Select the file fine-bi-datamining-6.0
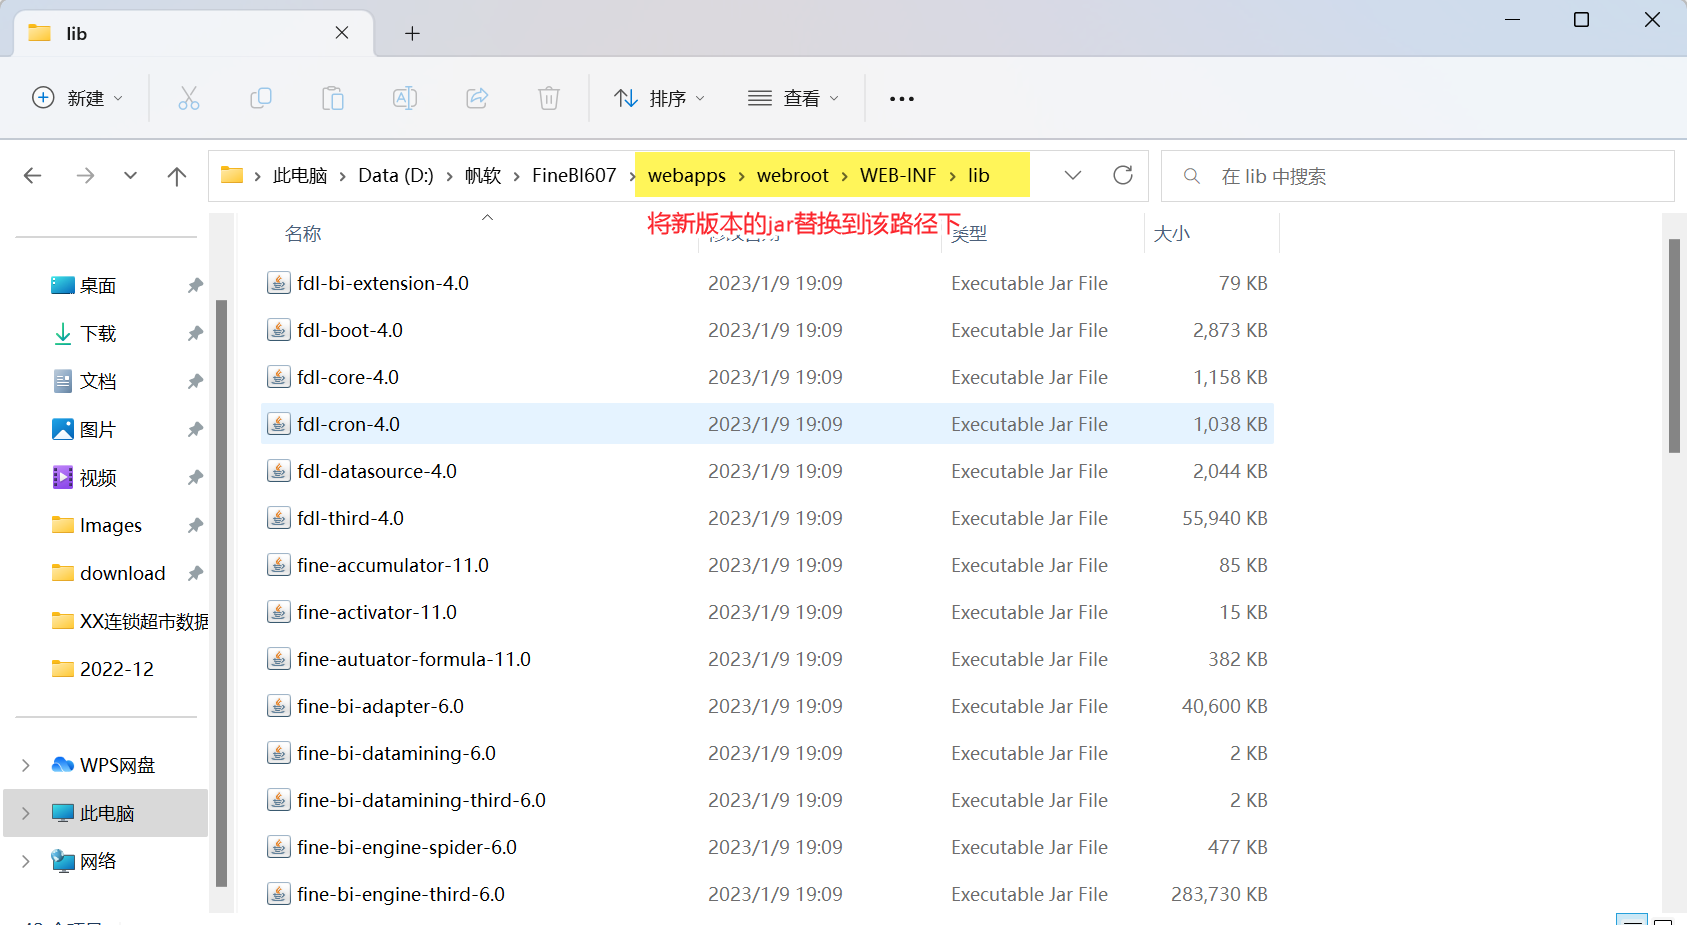 click(767, 753)
